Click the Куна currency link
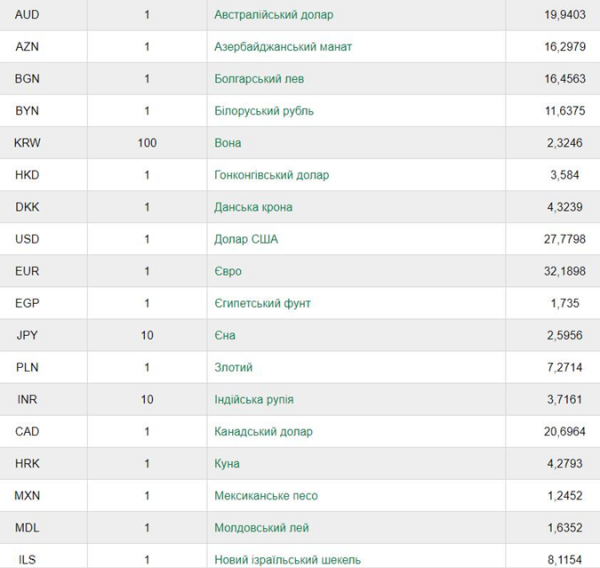Image resolution: width=600 pixels, height=568 pixels. [227, 464]
